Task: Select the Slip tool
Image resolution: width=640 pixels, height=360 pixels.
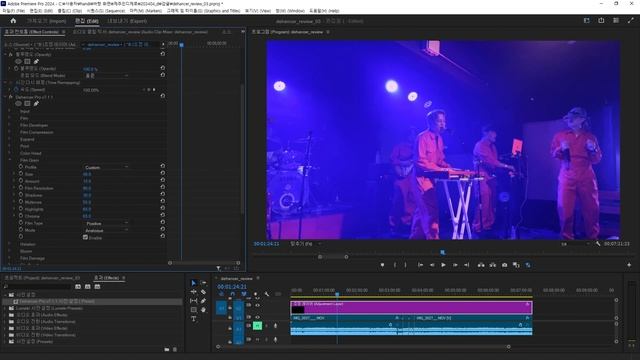Action: pos(193,301)
